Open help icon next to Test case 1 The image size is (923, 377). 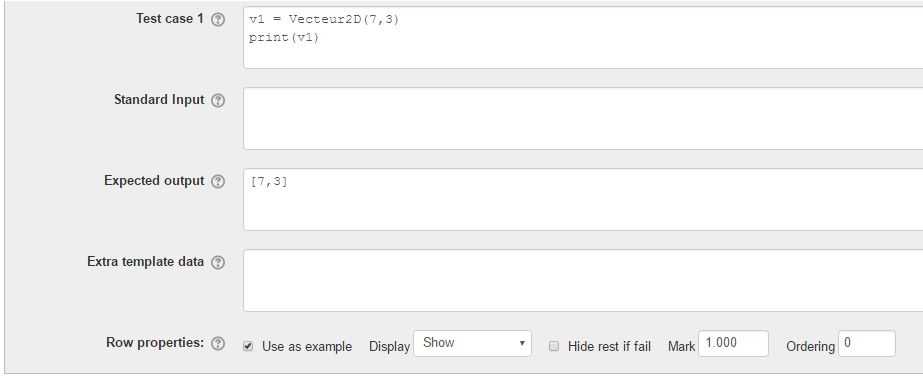(x=218, y=19)
